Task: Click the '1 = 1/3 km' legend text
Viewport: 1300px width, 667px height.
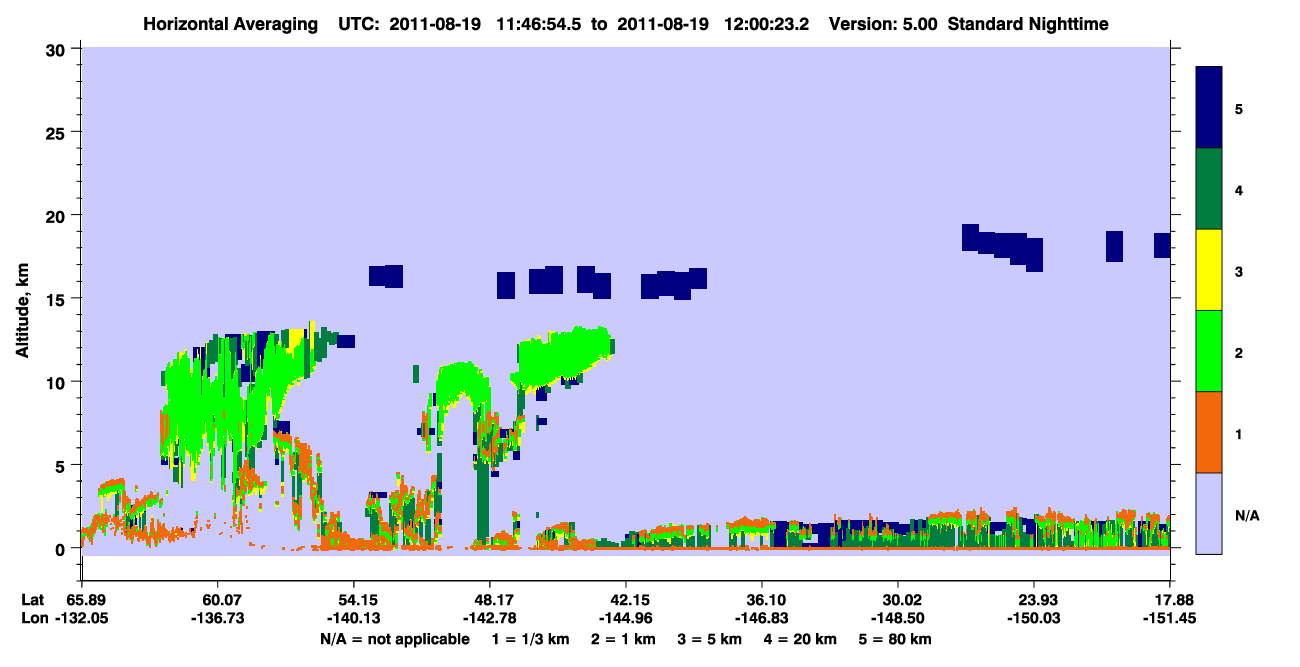Action: click(x=531, y=639)
